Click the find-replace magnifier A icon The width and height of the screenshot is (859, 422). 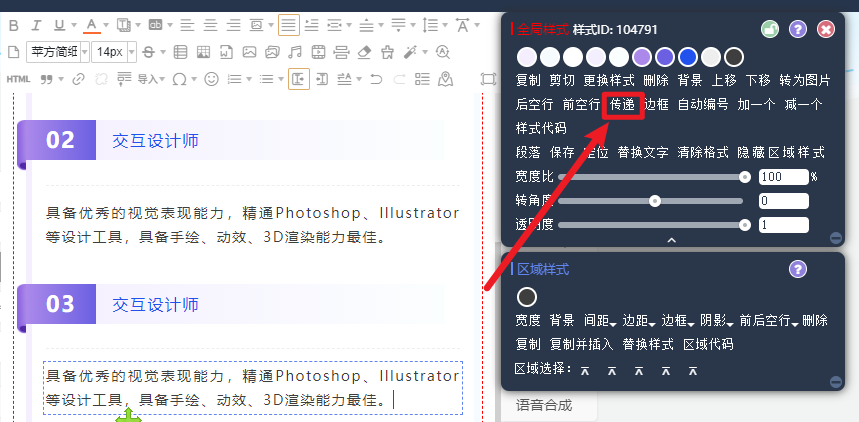[442, 53]
